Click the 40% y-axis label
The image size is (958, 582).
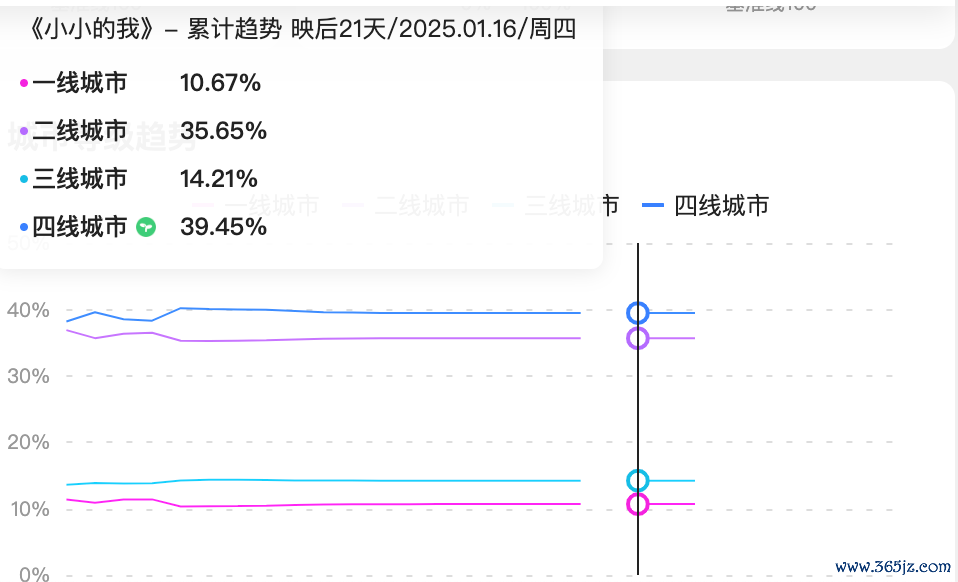coord(28,310)
